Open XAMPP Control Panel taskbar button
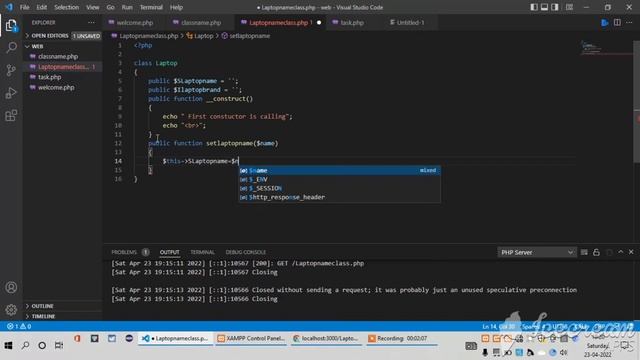The height and width of the screenshot is (360, 640). (251, 338)
